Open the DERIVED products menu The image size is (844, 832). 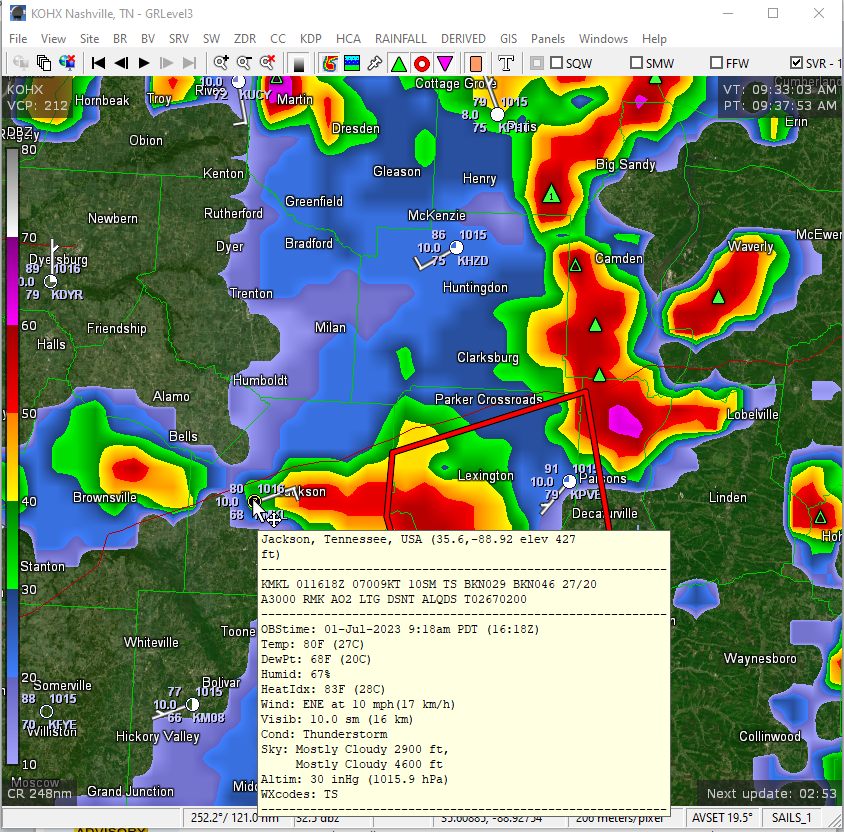[463, 39]
